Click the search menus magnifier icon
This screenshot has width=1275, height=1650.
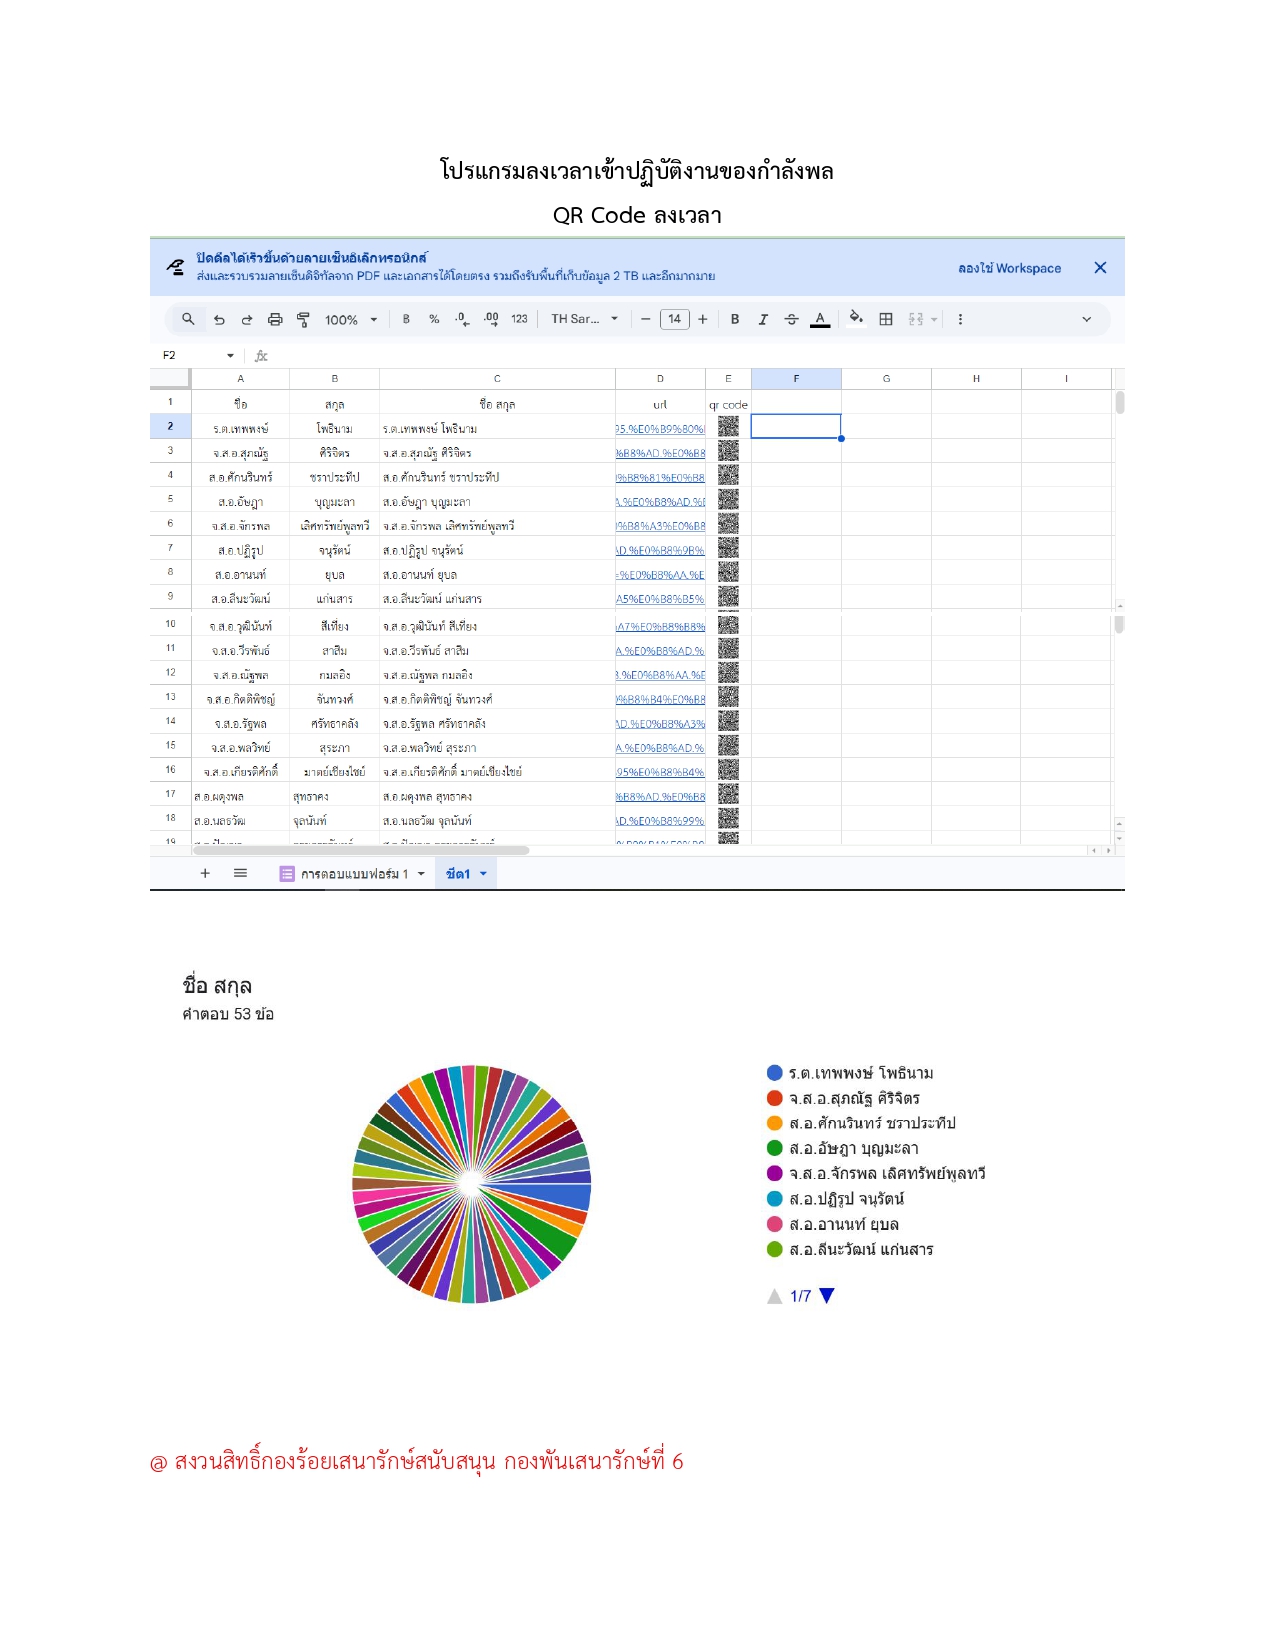[188, 319]
